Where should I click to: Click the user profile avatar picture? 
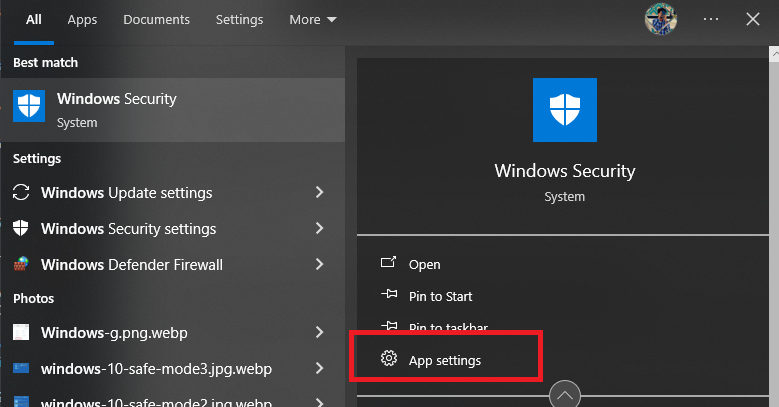[661, 19]
